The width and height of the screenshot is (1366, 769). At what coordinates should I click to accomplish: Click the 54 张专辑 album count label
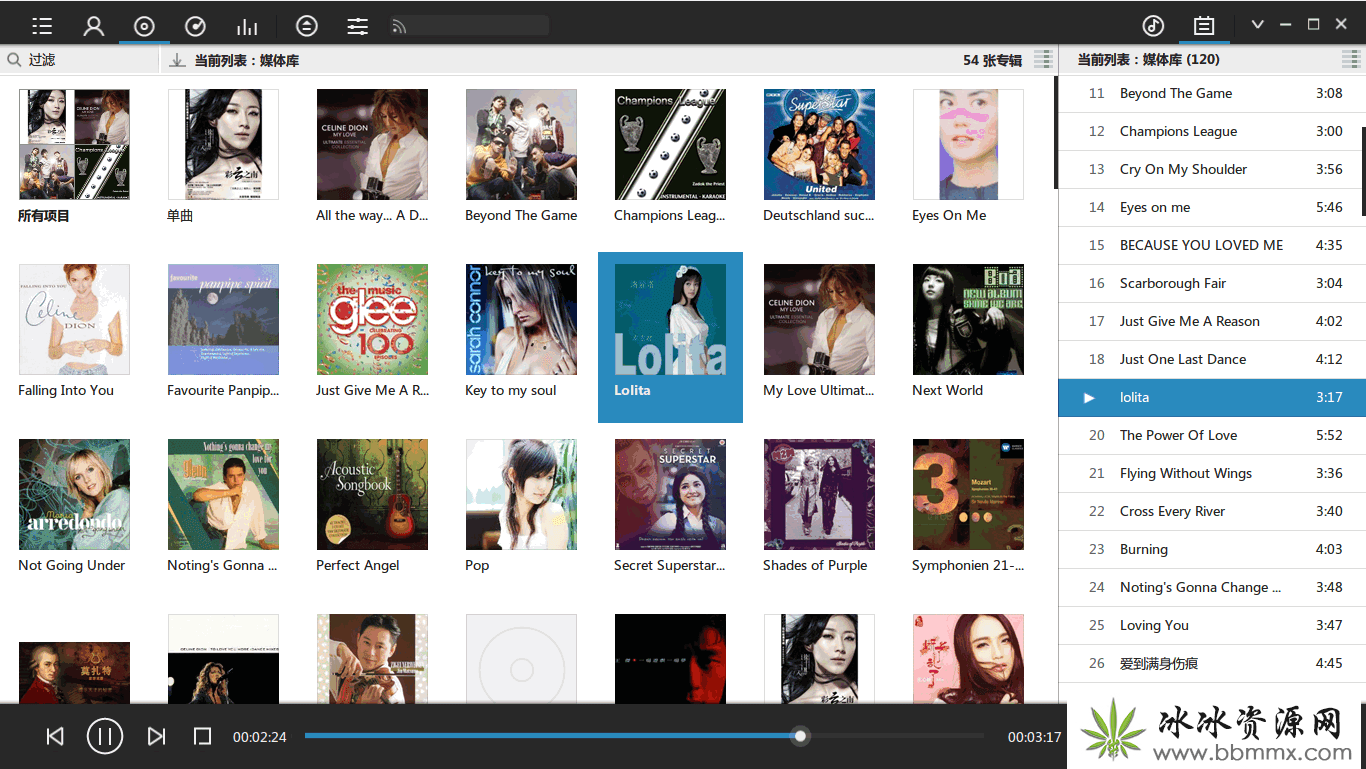pos(992,60)
